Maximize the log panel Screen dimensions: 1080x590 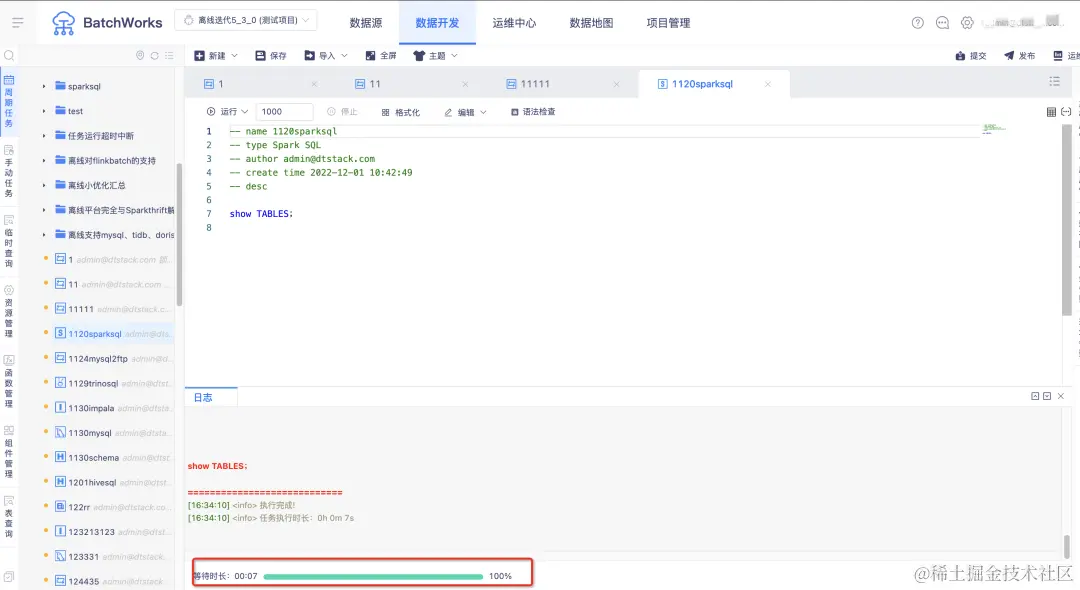(1035, 397)
